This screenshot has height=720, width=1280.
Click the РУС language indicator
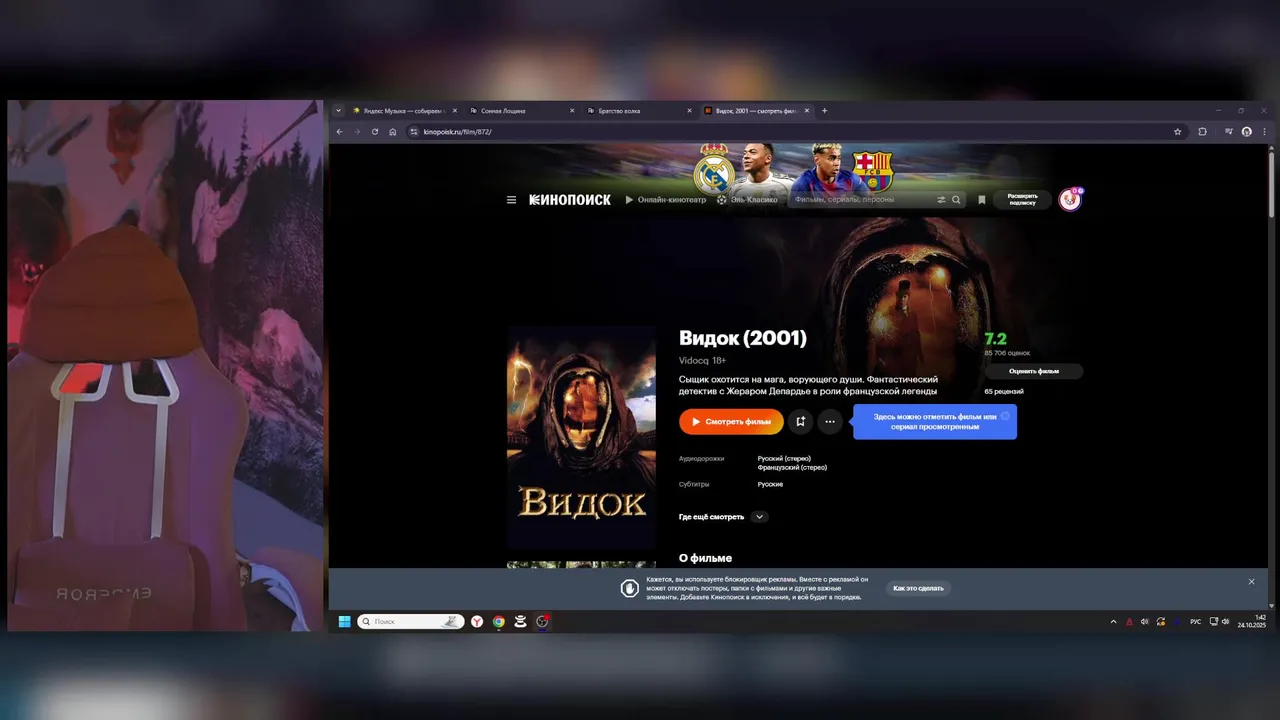pyautogui.click(x=1196, y=622)
